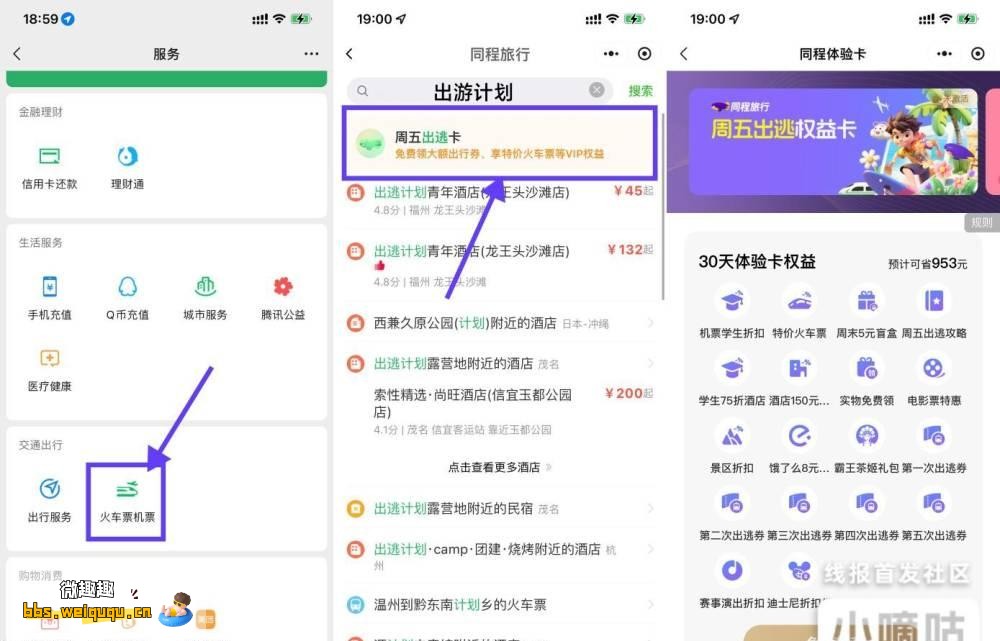1000x641 pixels.
Task: Open 城市服务 city services
Action: coord(205,297)
